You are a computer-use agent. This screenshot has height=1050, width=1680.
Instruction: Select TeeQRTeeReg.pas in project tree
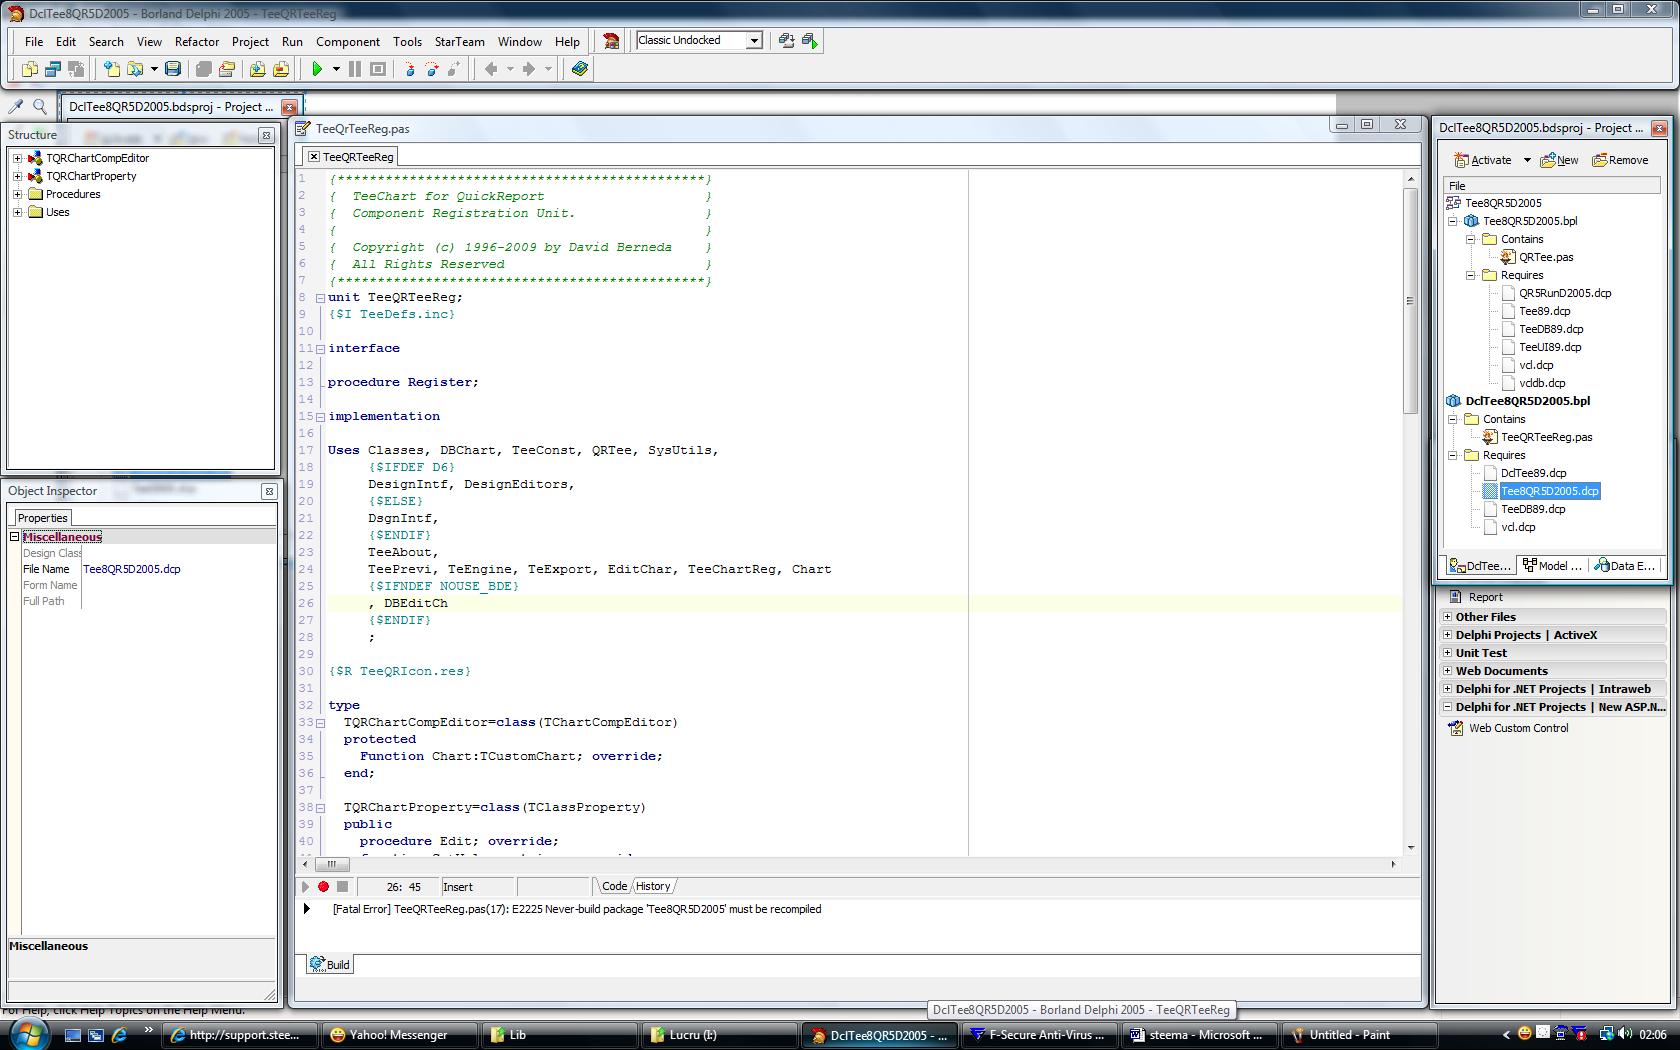coord(1546,437)
